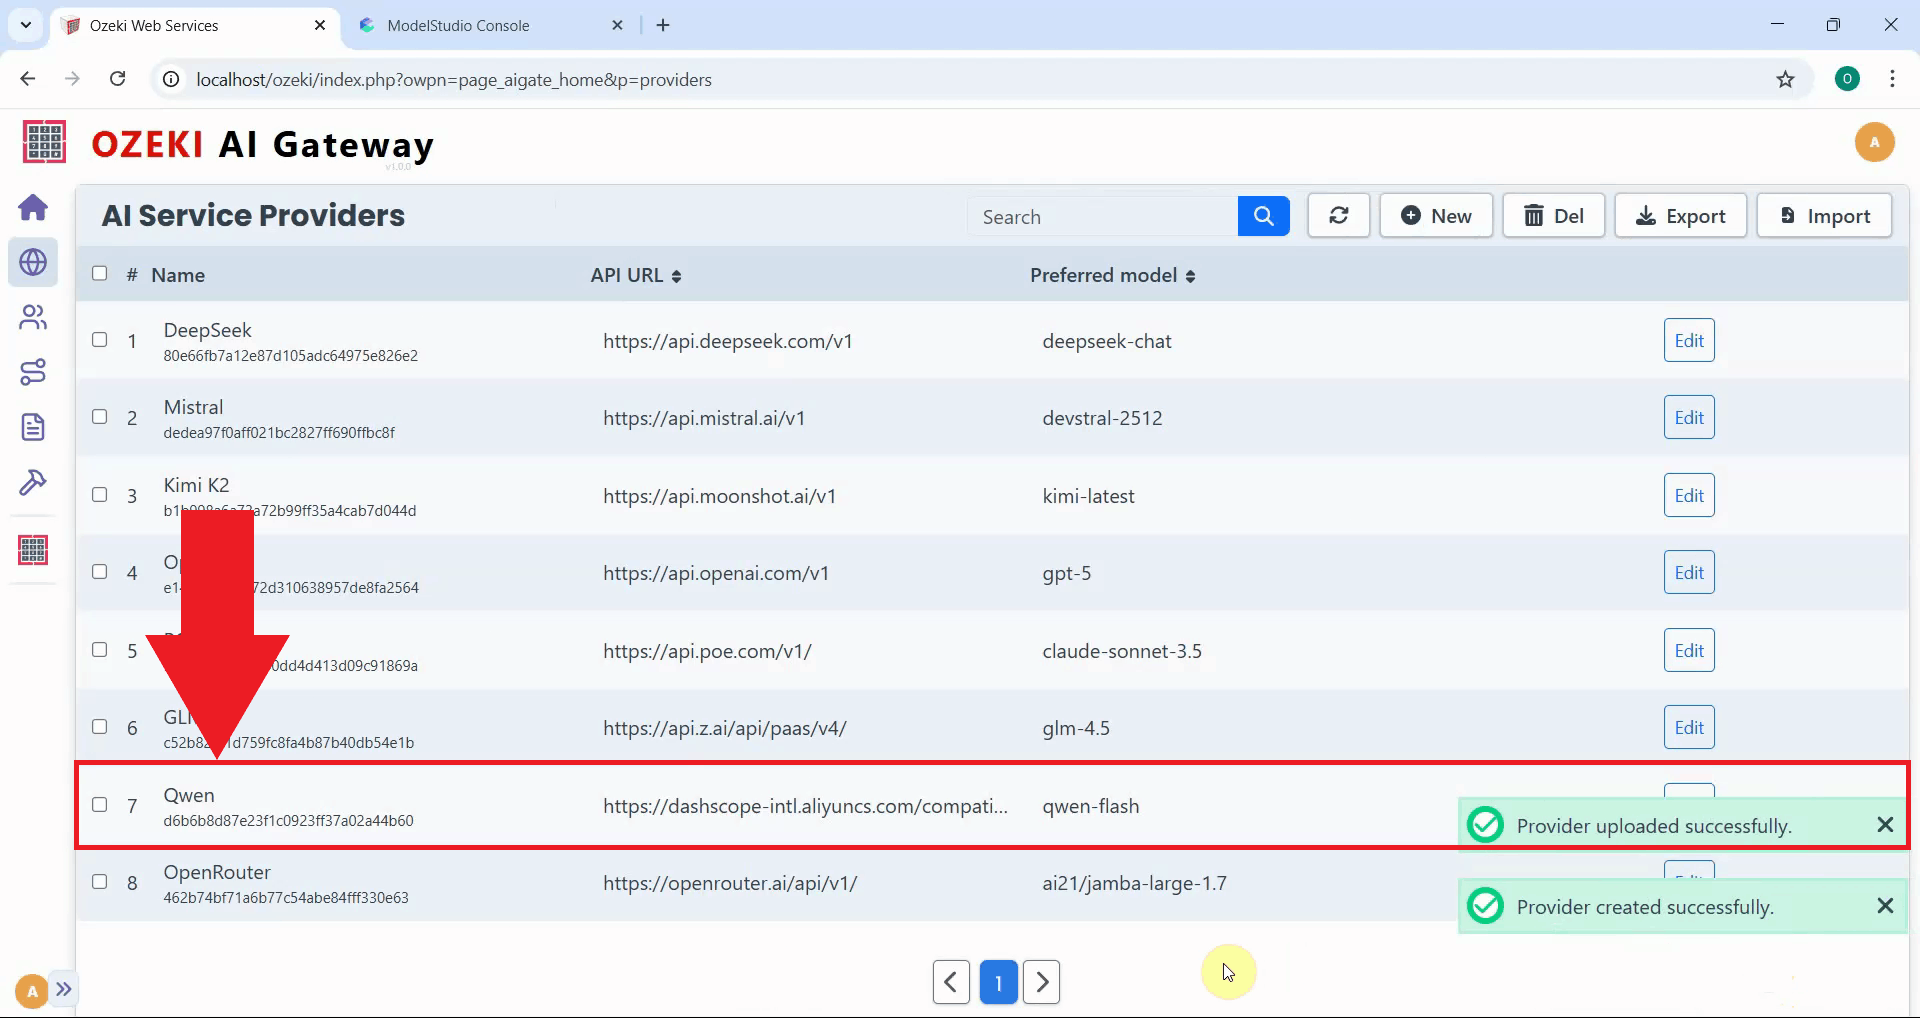Edit the Mistral provider
The image size is (1920, 1018).
[1688, 418]
